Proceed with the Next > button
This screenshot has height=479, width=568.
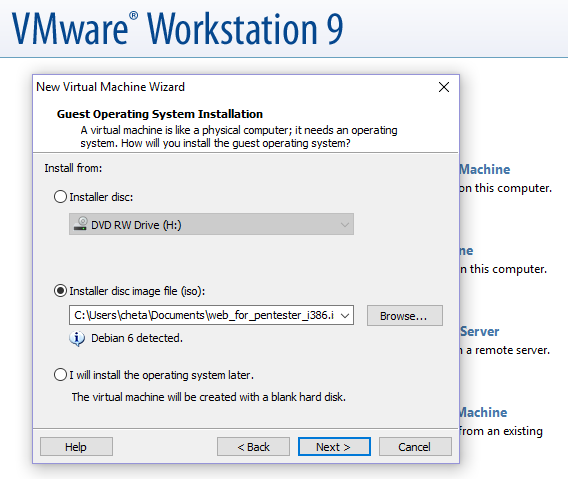click(334, 446)
